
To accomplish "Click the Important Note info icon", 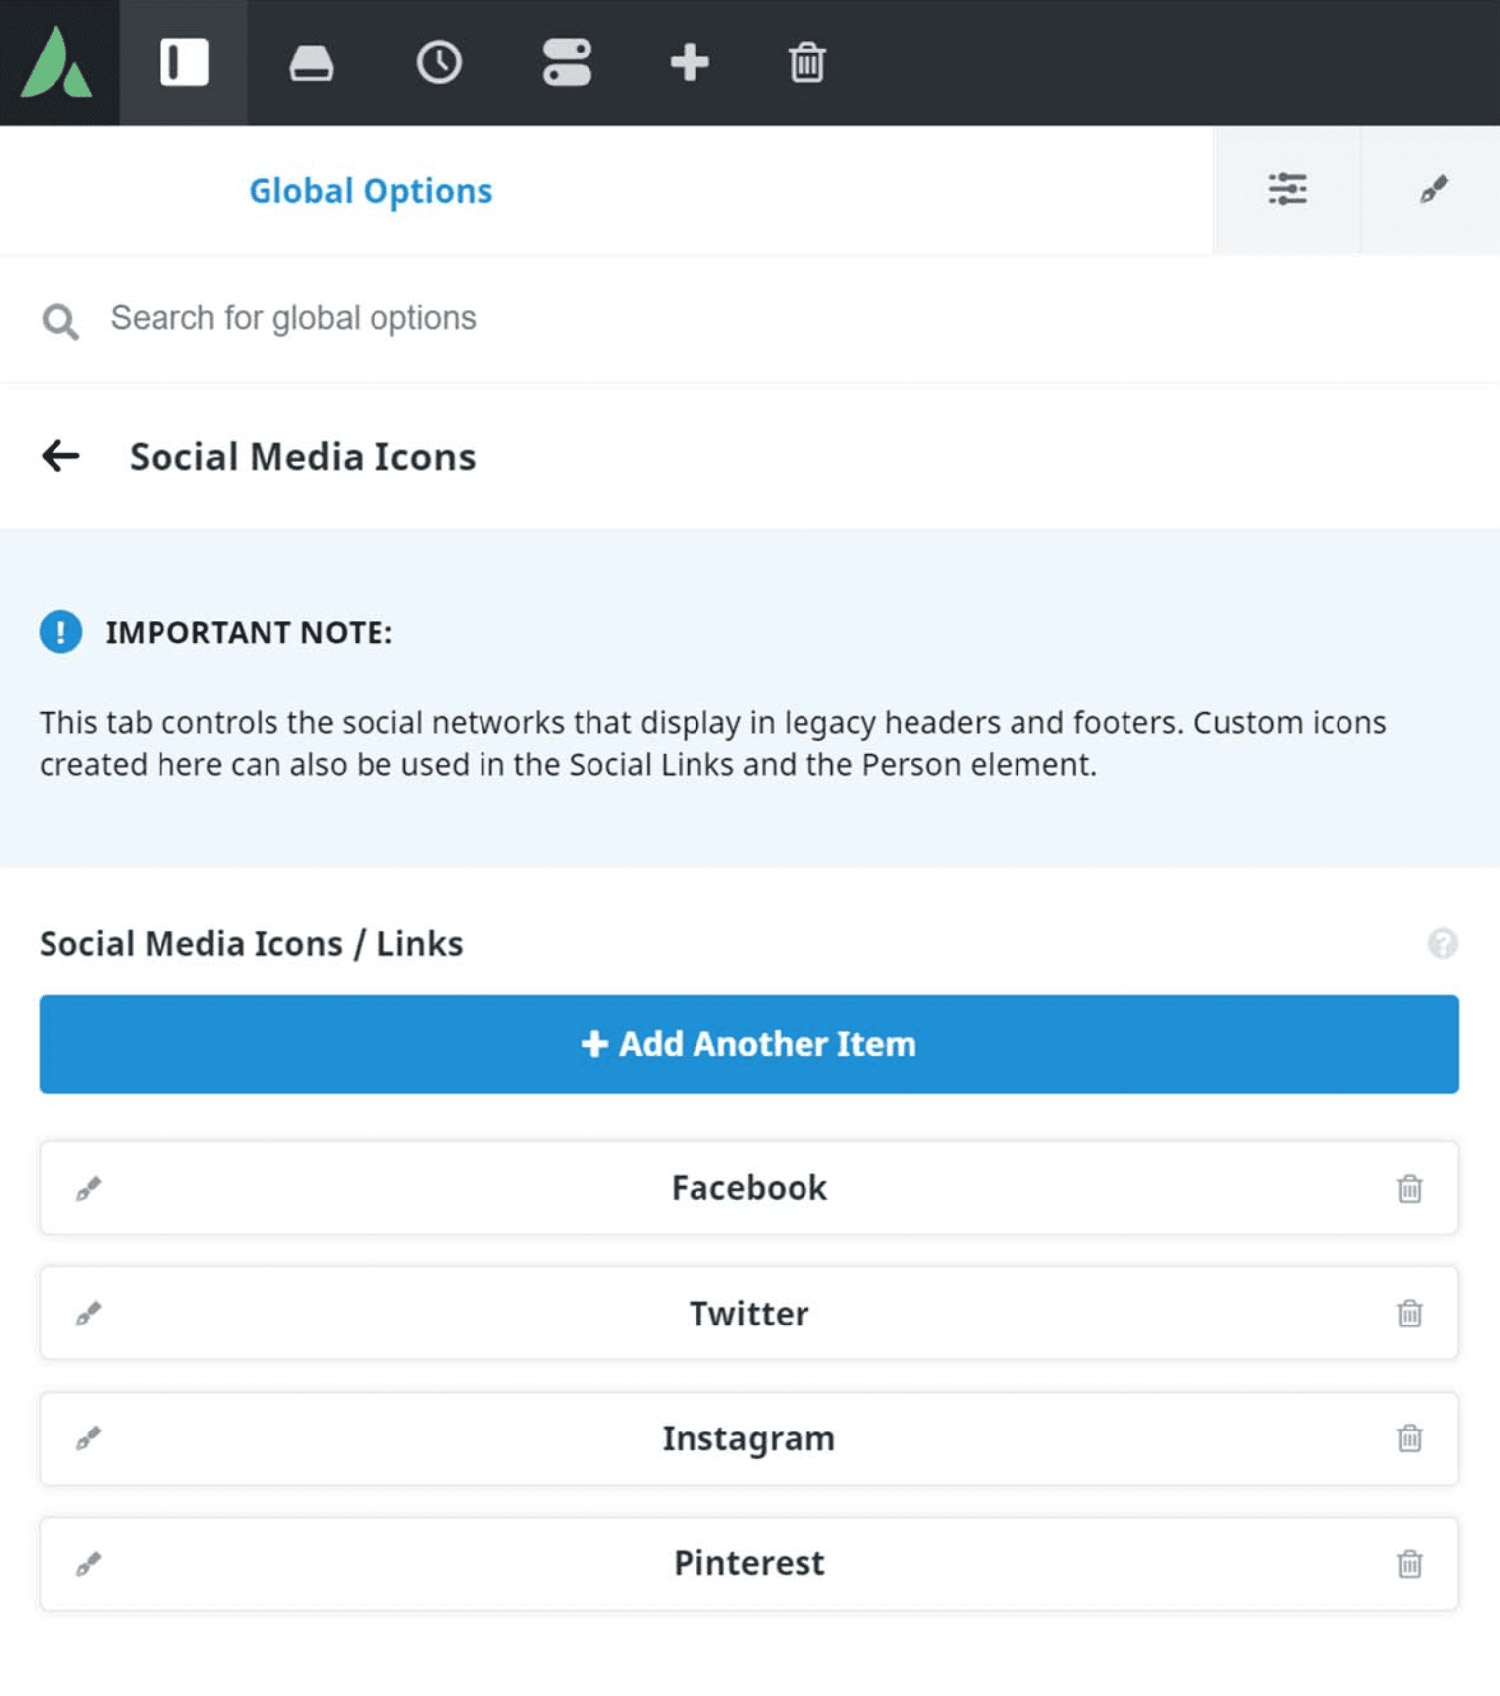I will (61, 632).
